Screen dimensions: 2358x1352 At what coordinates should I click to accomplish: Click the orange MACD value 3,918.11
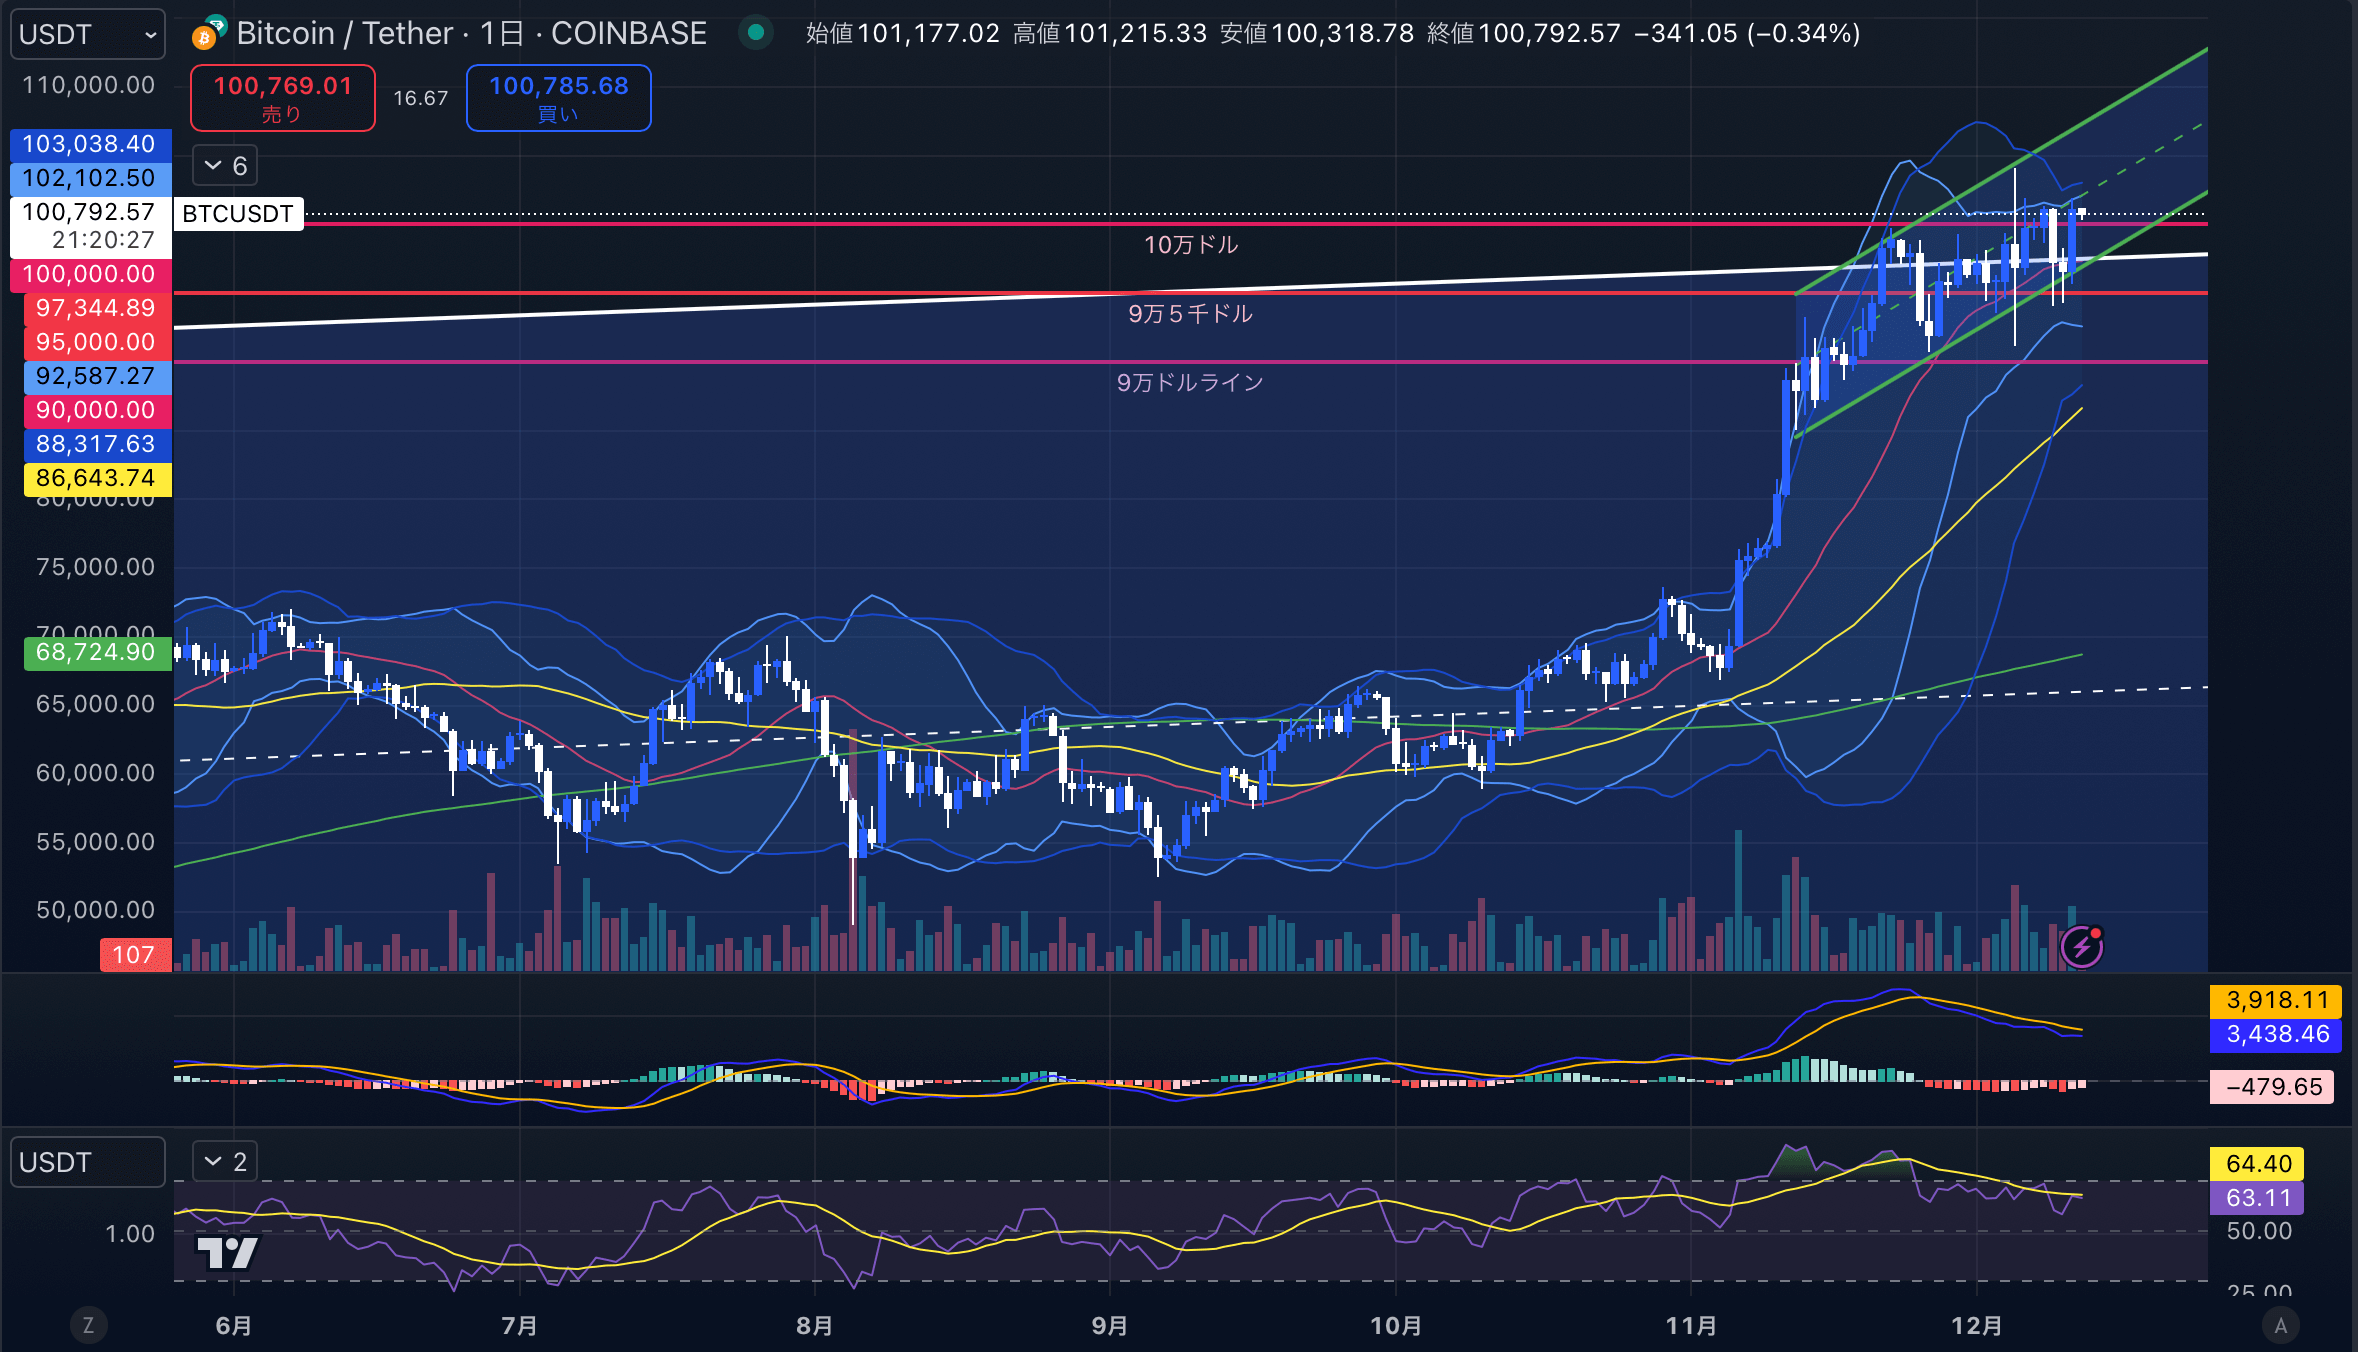pyautogui.click(x=2277, y=1000)
